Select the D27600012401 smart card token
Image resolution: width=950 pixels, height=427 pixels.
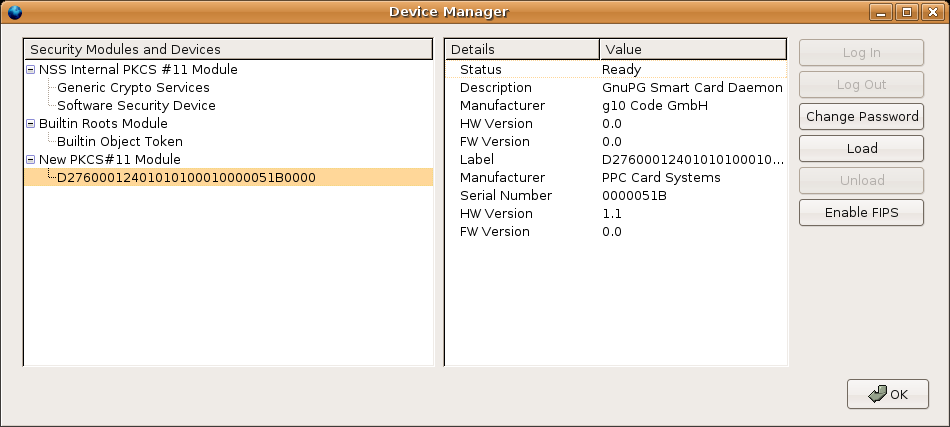[186, 178]
